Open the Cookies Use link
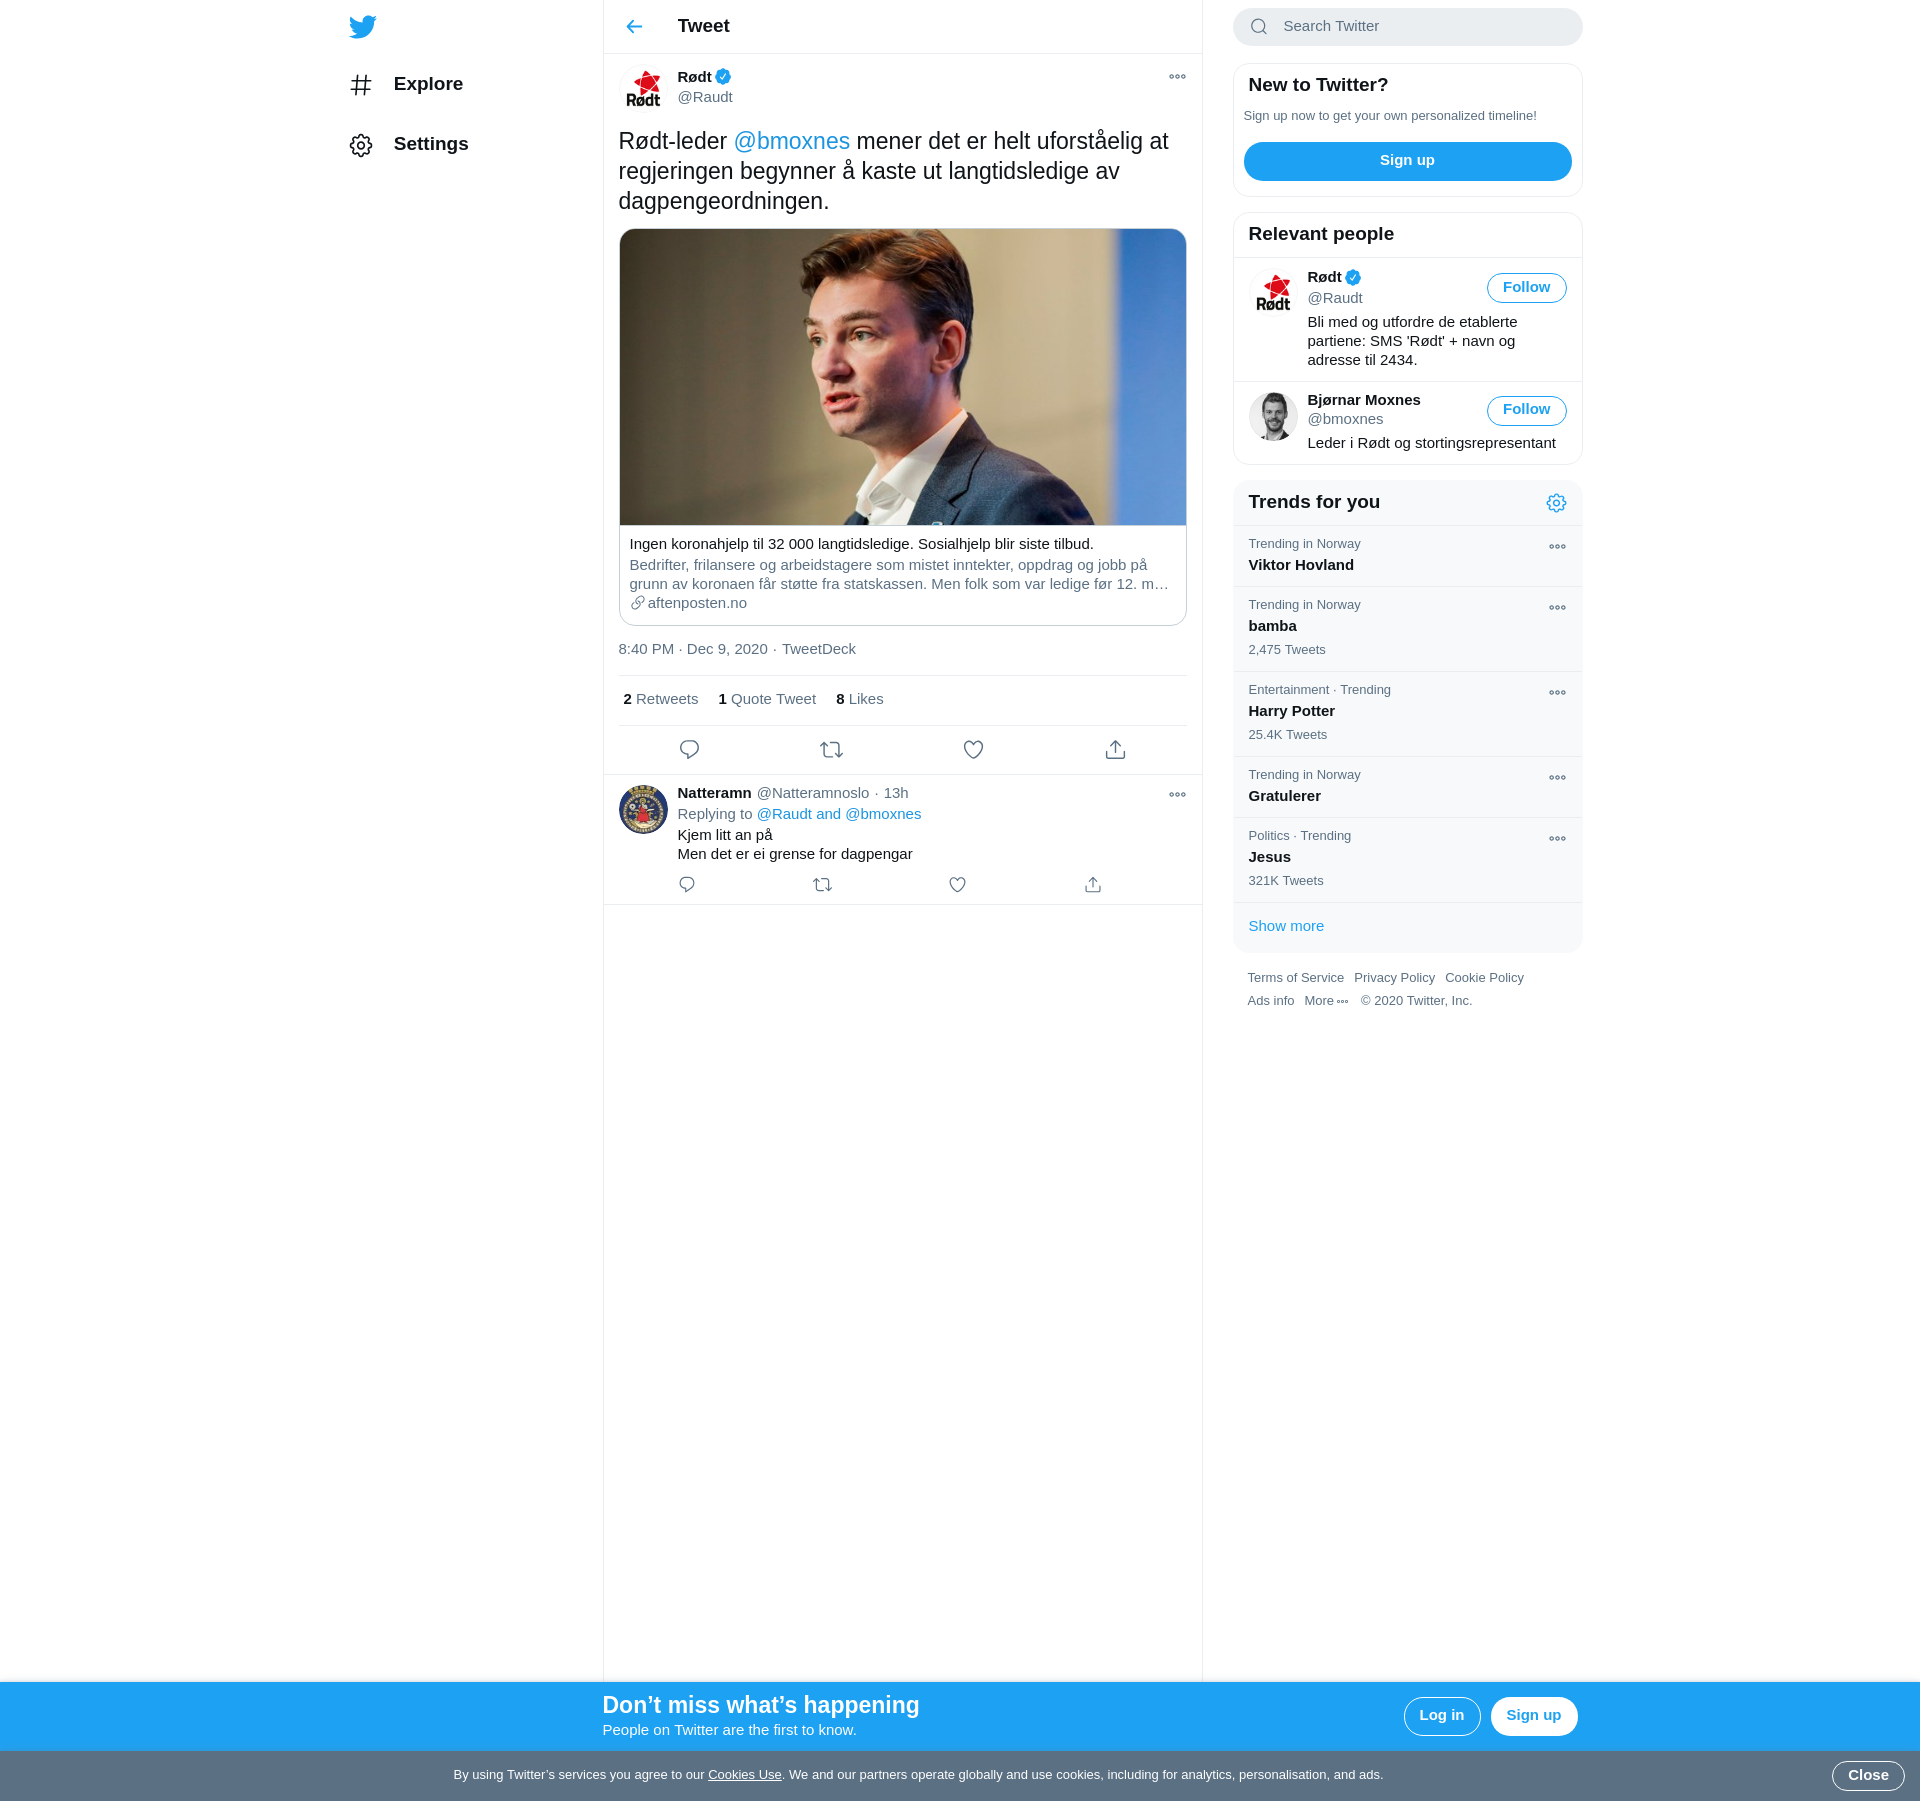This screenshot has width=1920, height=1801. tap(745, 1775)
